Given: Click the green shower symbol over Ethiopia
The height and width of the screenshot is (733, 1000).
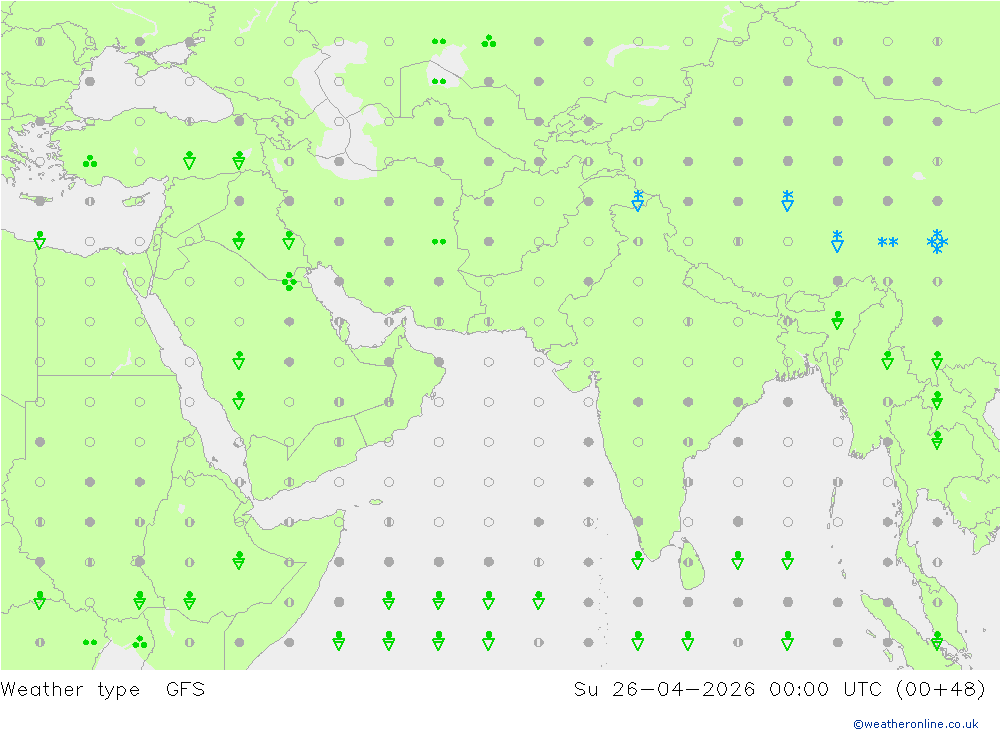Looking at the screenshot, I should pyautogui.click(x=239, y=560).
